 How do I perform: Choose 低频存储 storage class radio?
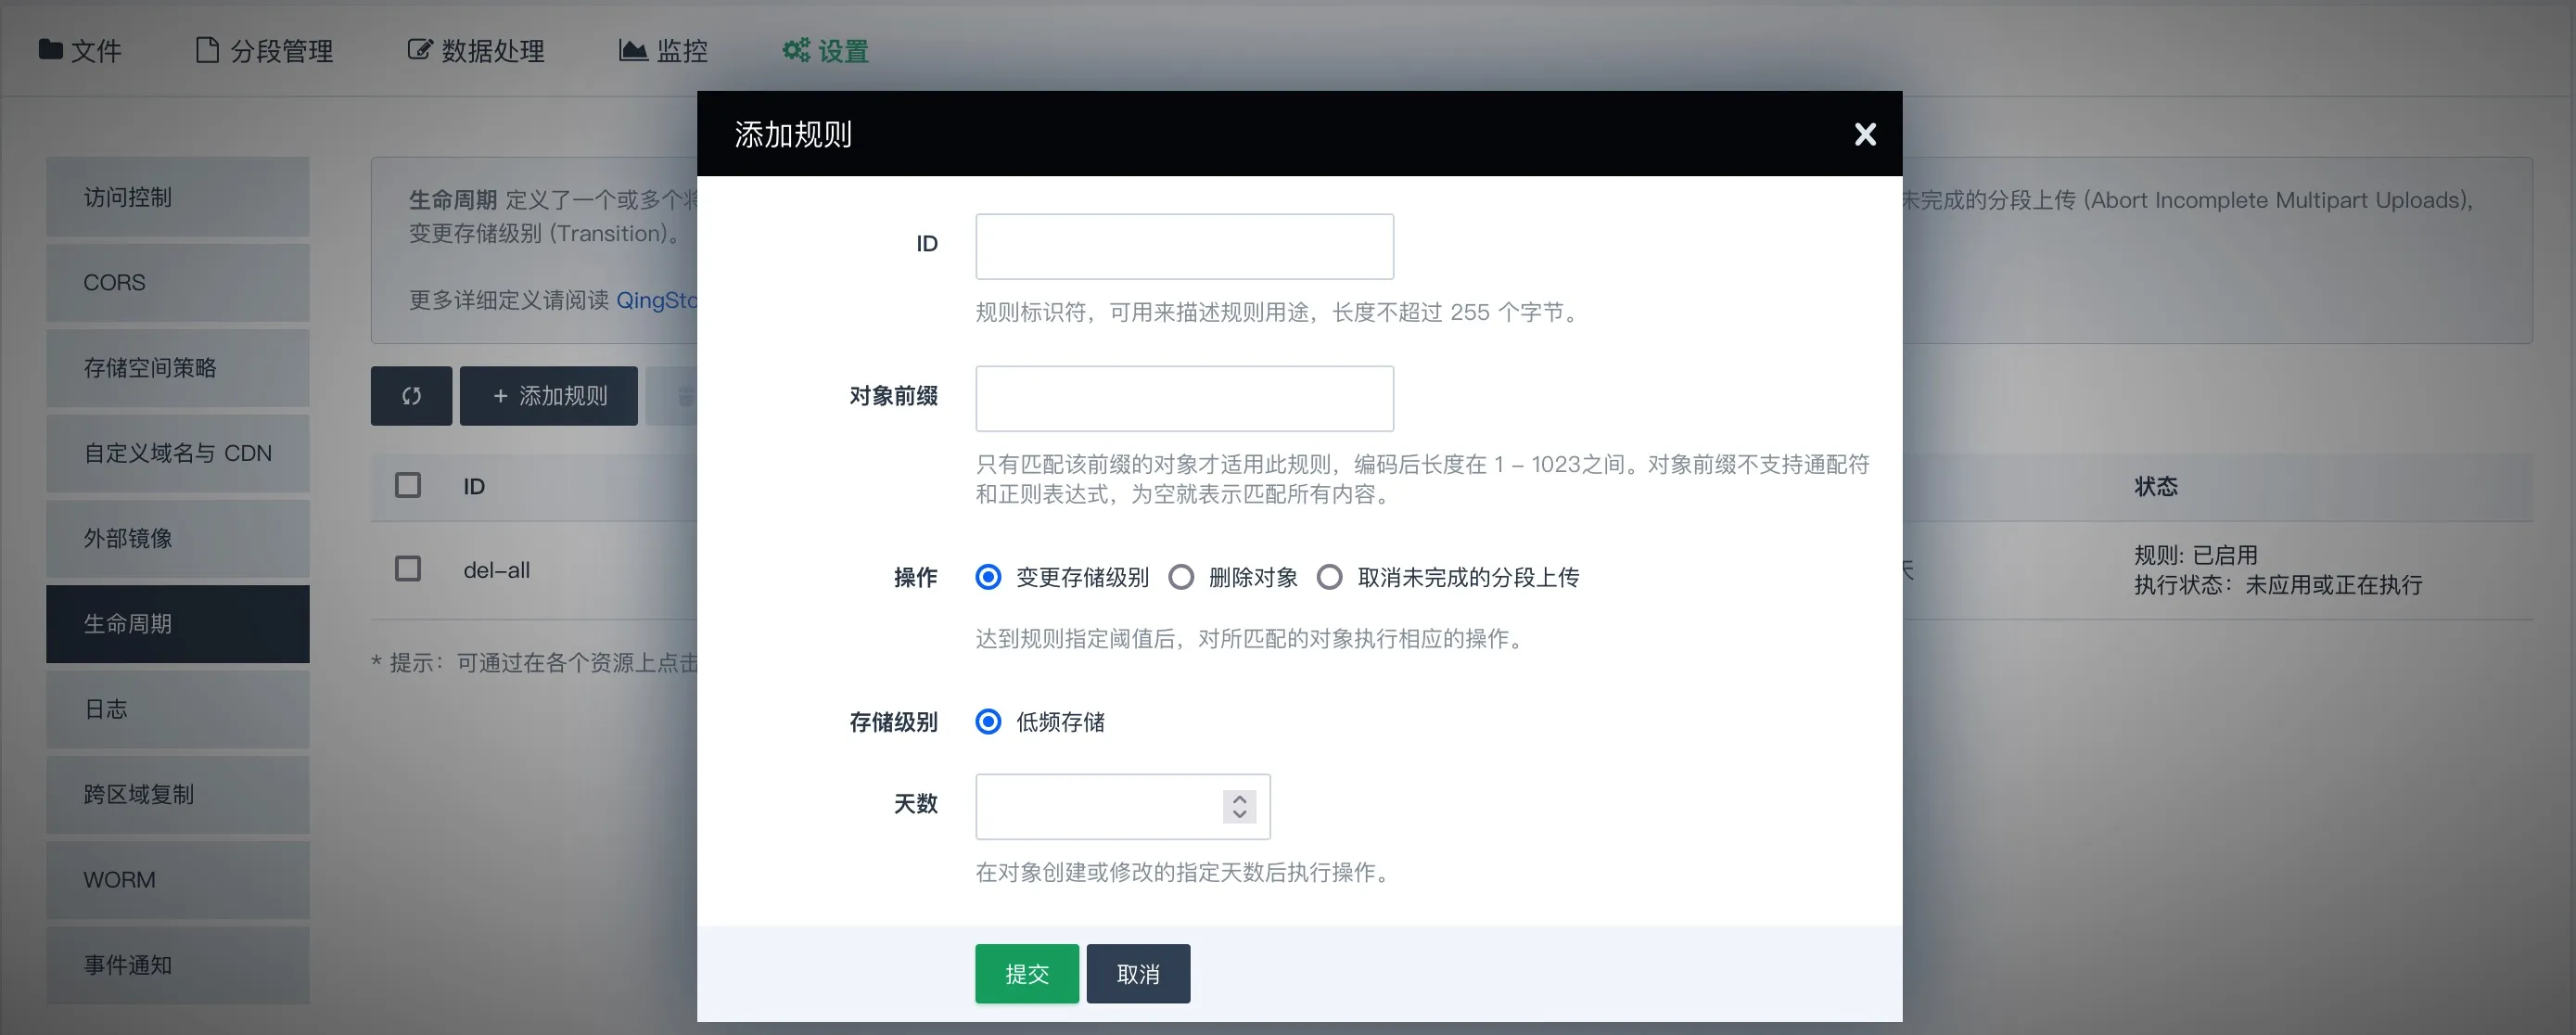pyautogui.click(x=988, y=722)
